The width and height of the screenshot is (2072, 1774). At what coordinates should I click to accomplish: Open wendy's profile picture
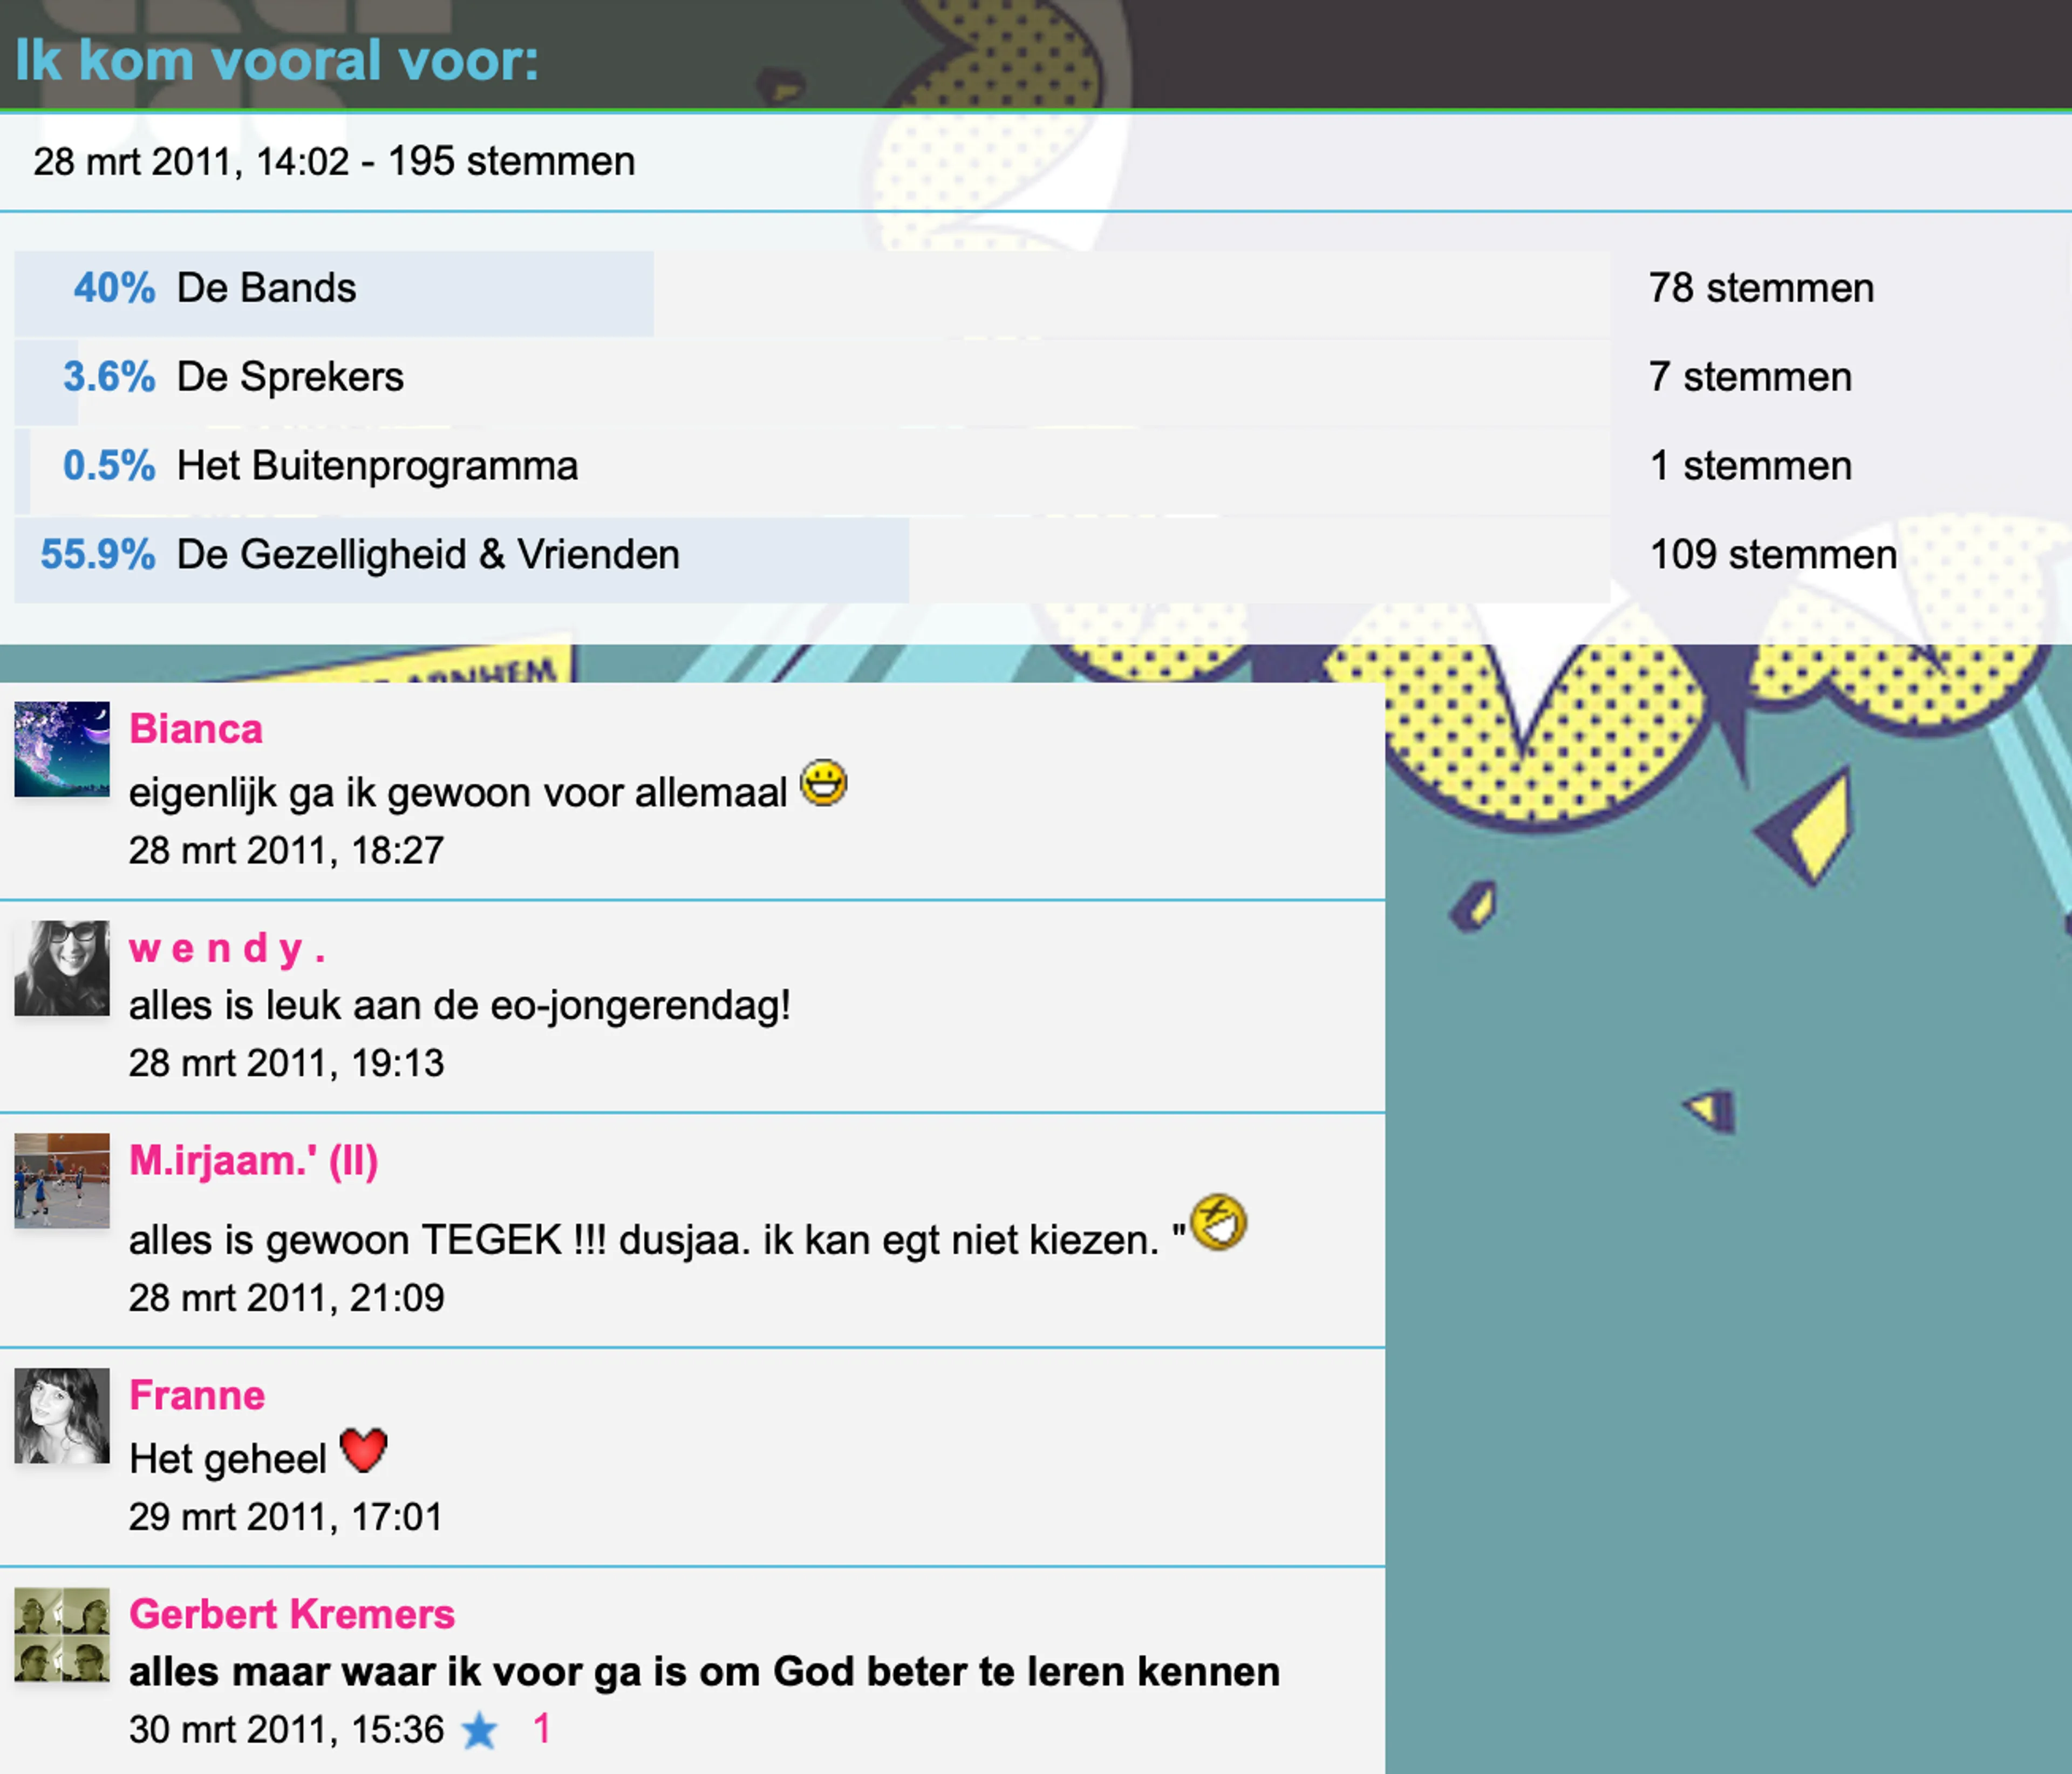tap(62, 968)
